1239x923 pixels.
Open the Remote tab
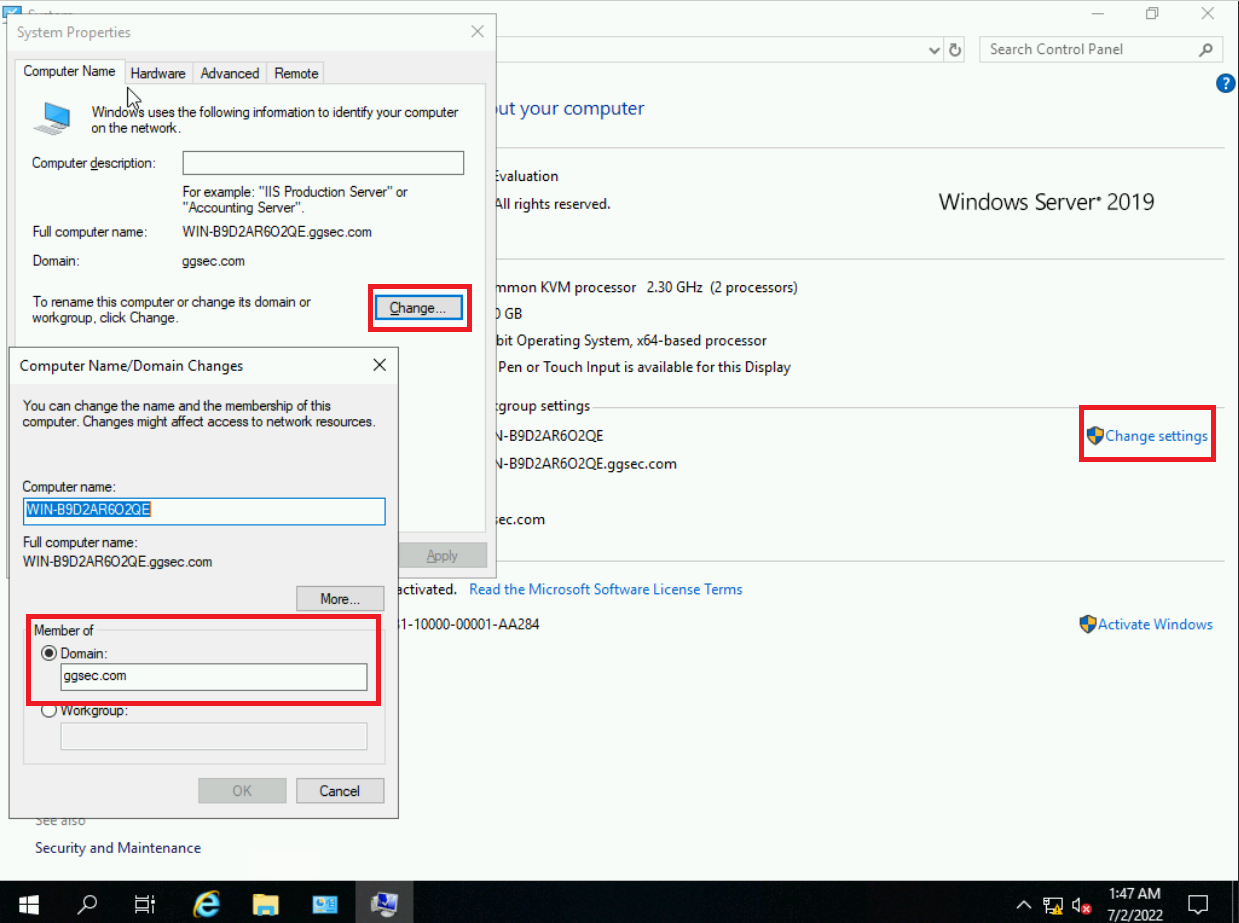point(296,73)
